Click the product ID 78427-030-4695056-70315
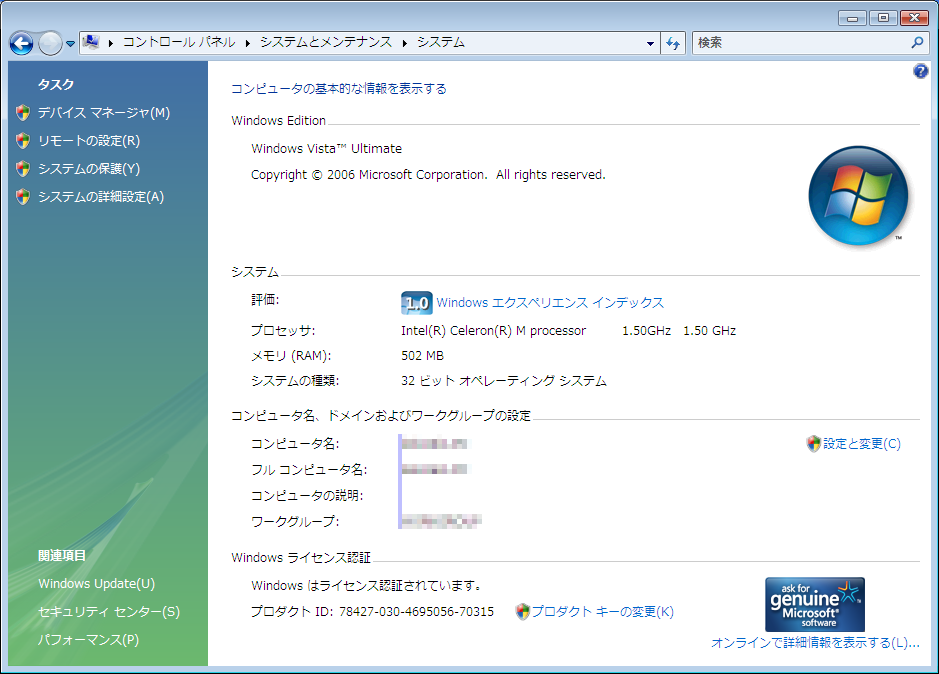Viewport: 939px width, 674px height. pyautogui.click(x=416, y=612)
